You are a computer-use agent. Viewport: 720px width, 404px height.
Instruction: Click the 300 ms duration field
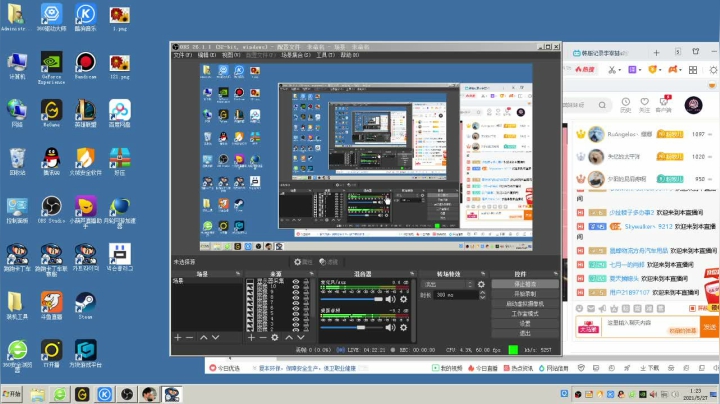coord(456,295)
